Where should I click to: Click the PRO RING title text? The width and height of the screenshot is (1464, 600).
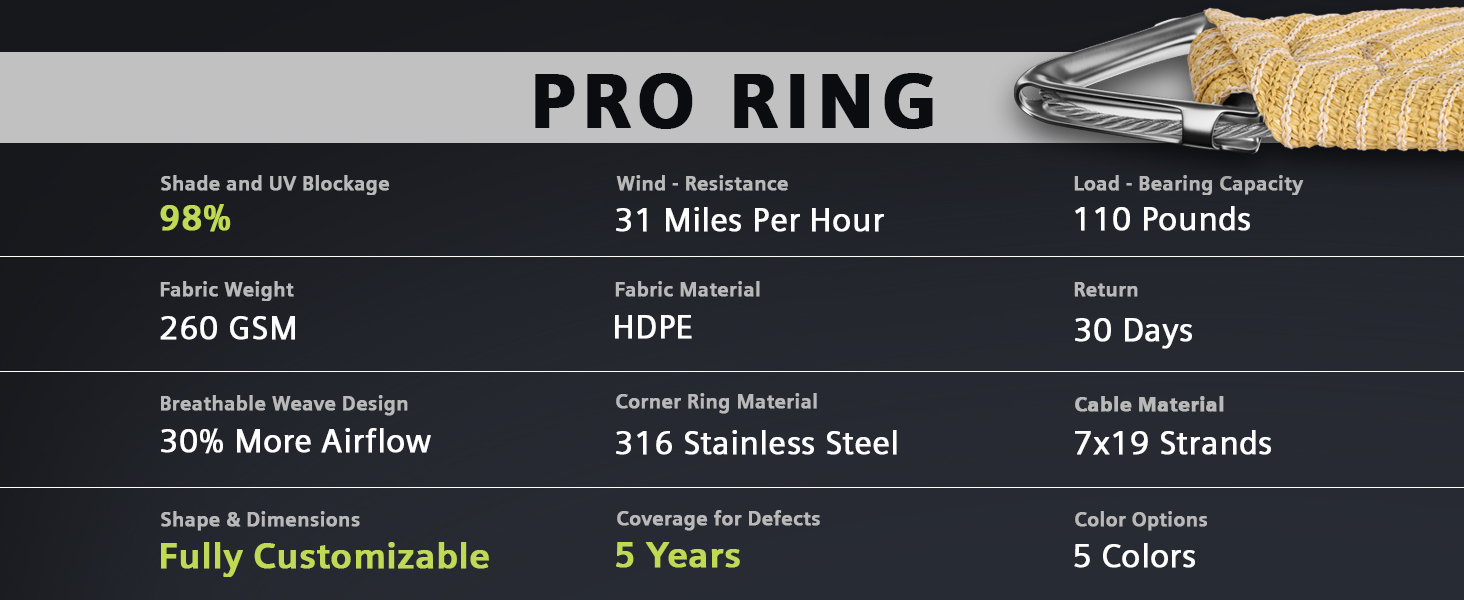pyautogui.click(x=734, y=100)
